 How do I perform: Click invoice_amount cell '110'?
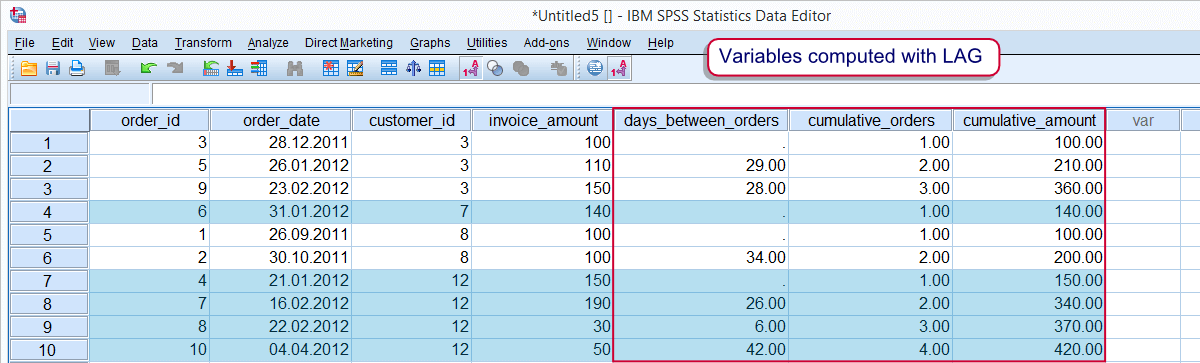pyautogui.click(x=542, y=166)
